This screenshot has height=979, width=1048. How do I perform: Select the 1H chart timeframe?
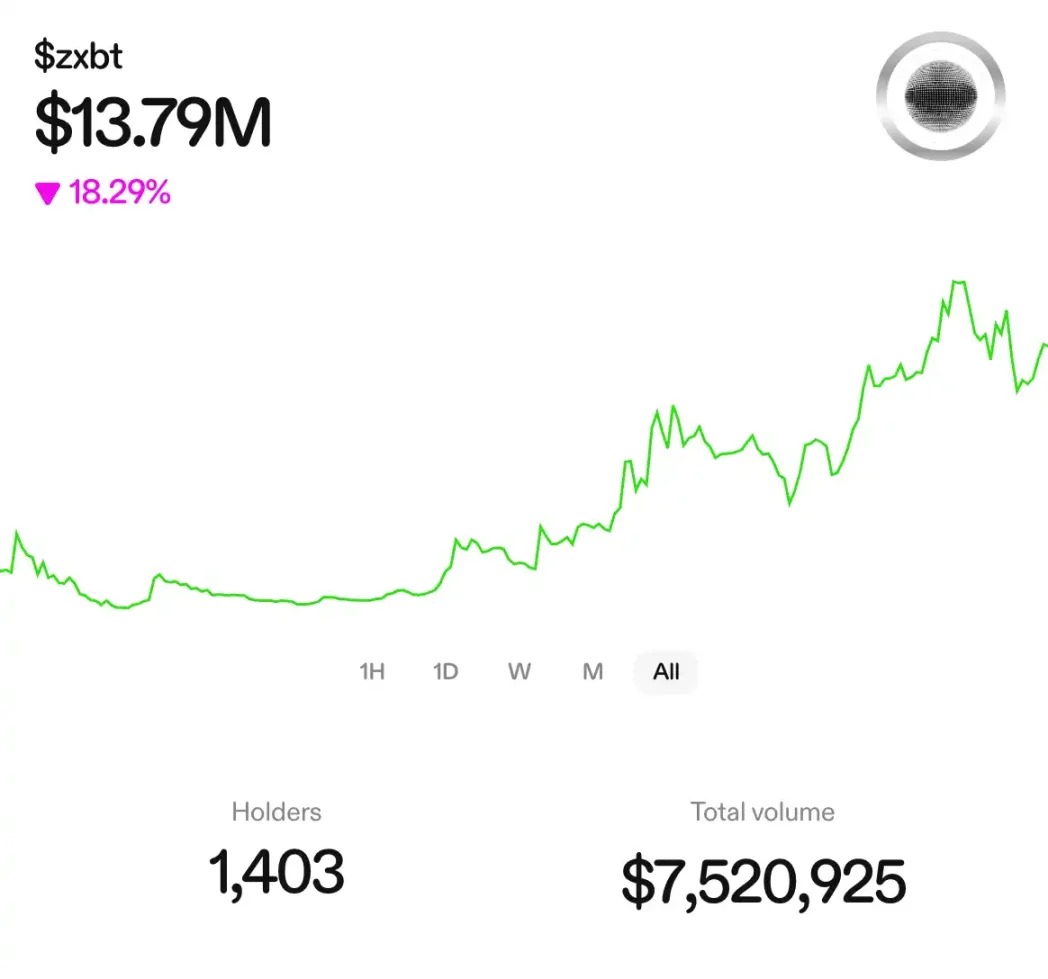(x=372, y=672)
